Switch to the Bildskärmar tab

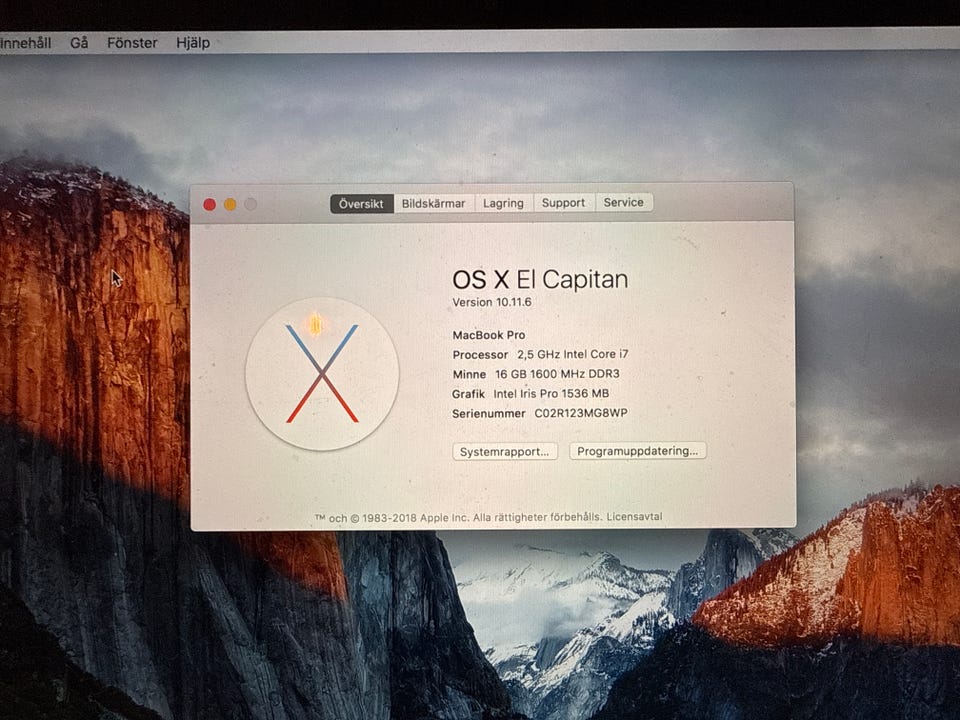click(433, 204)
